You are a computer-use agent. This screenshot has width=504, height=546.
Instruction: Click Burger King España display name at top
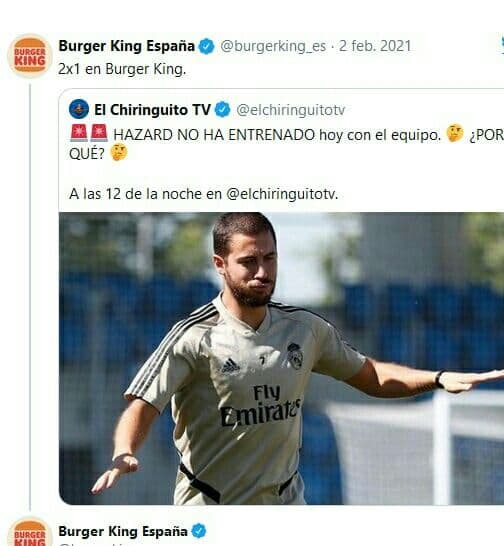[x=126, y=46]
